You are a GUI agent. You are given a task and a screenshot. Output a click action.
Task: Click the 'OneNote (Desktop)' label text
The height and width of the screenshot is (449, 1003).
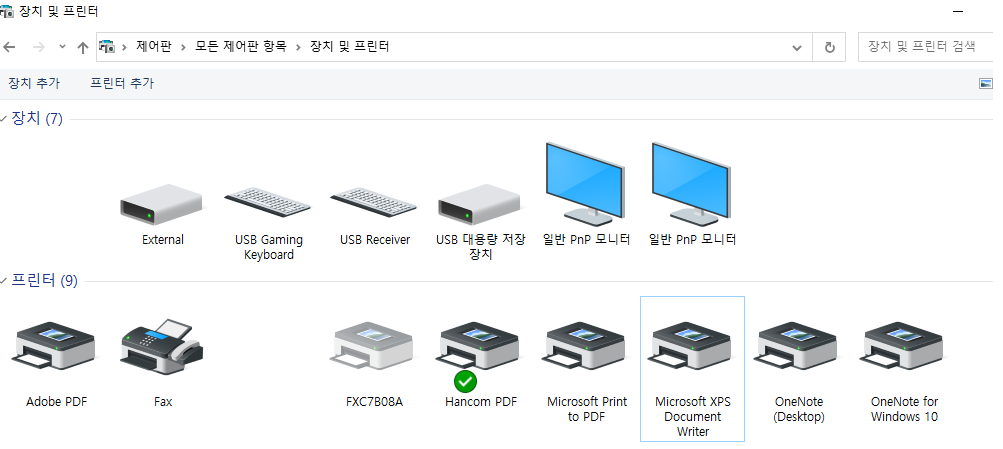tap(799, 409)
